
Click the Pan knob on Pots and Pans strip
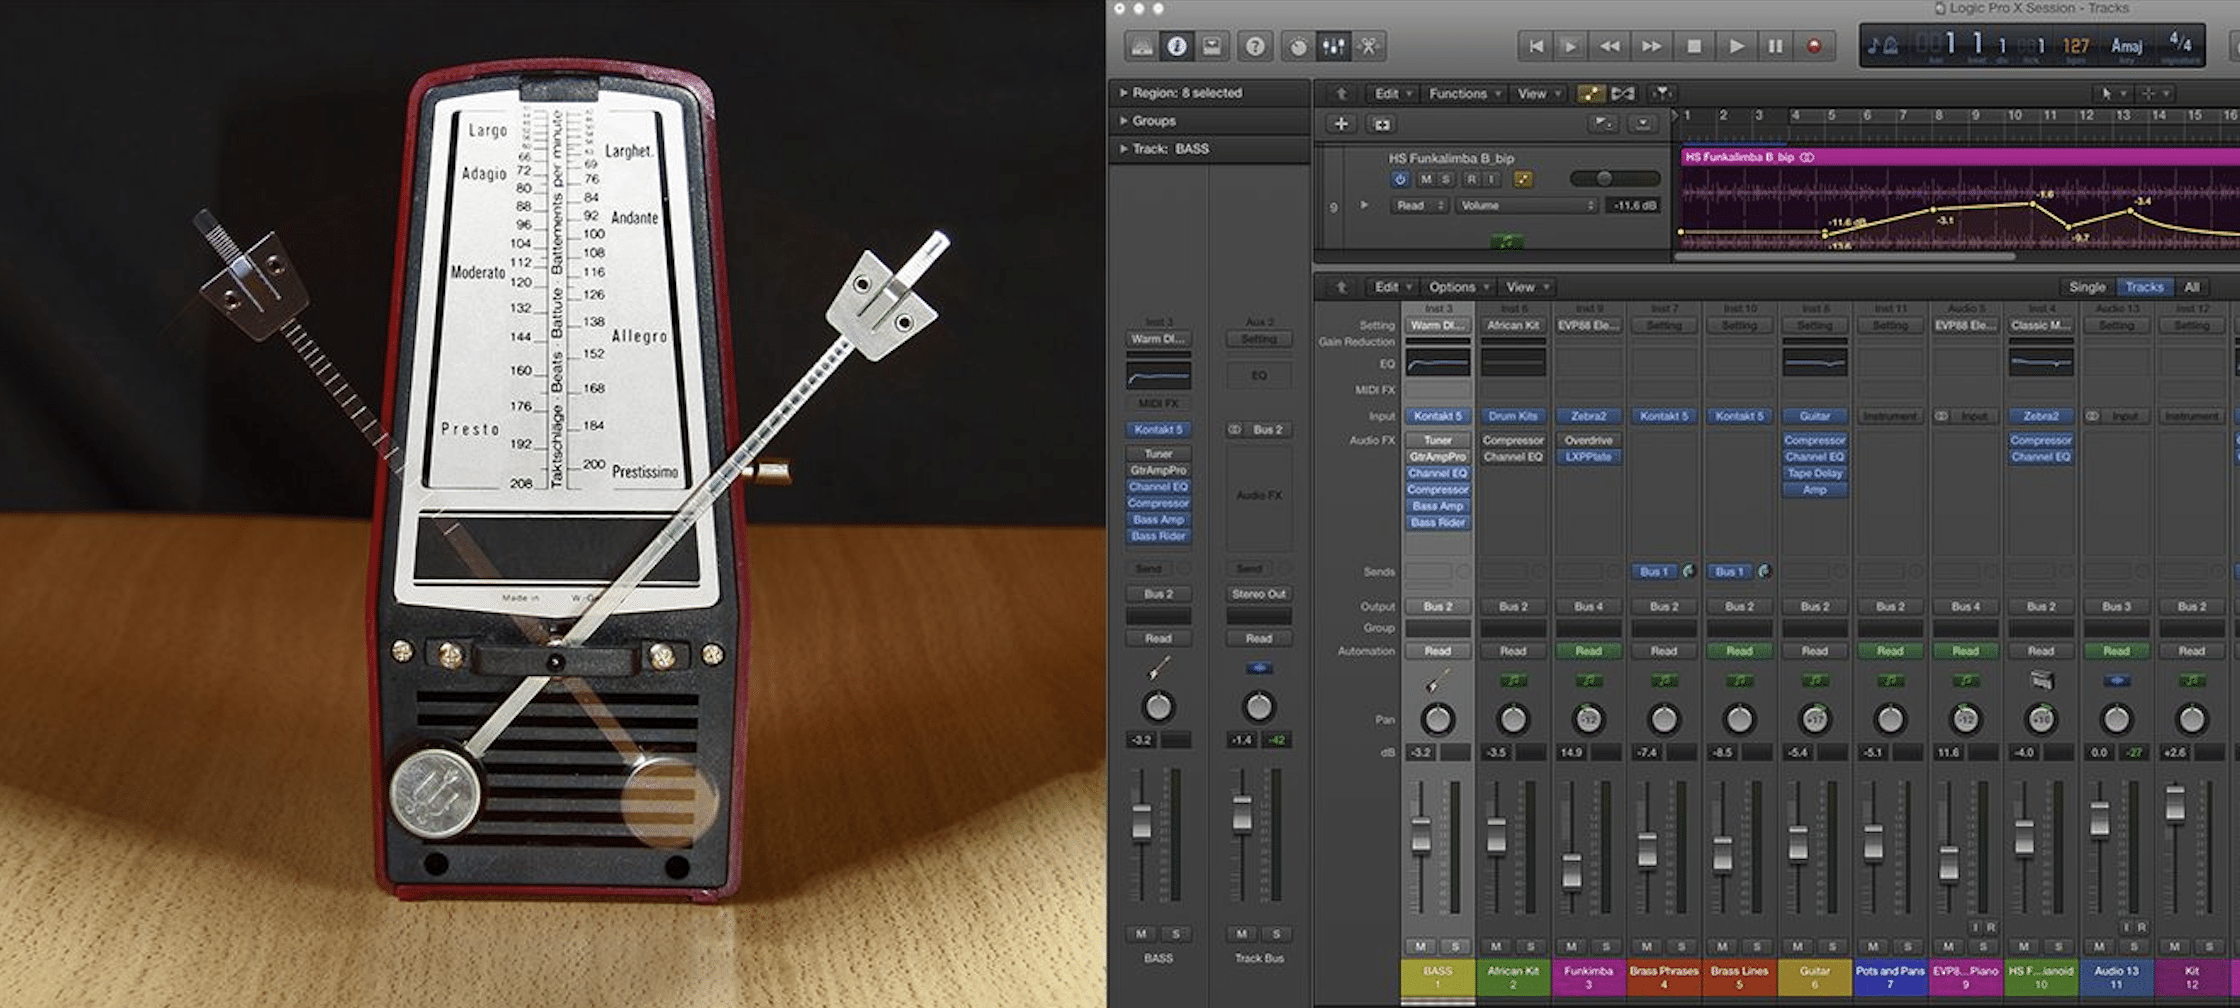1890,719
